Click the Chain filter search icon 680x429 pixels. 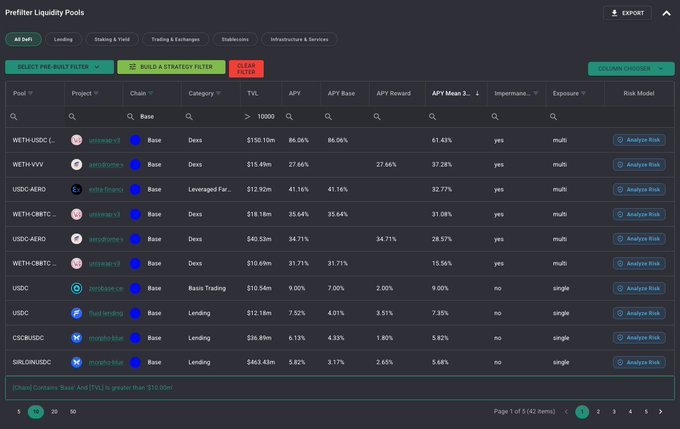[130, 117]
